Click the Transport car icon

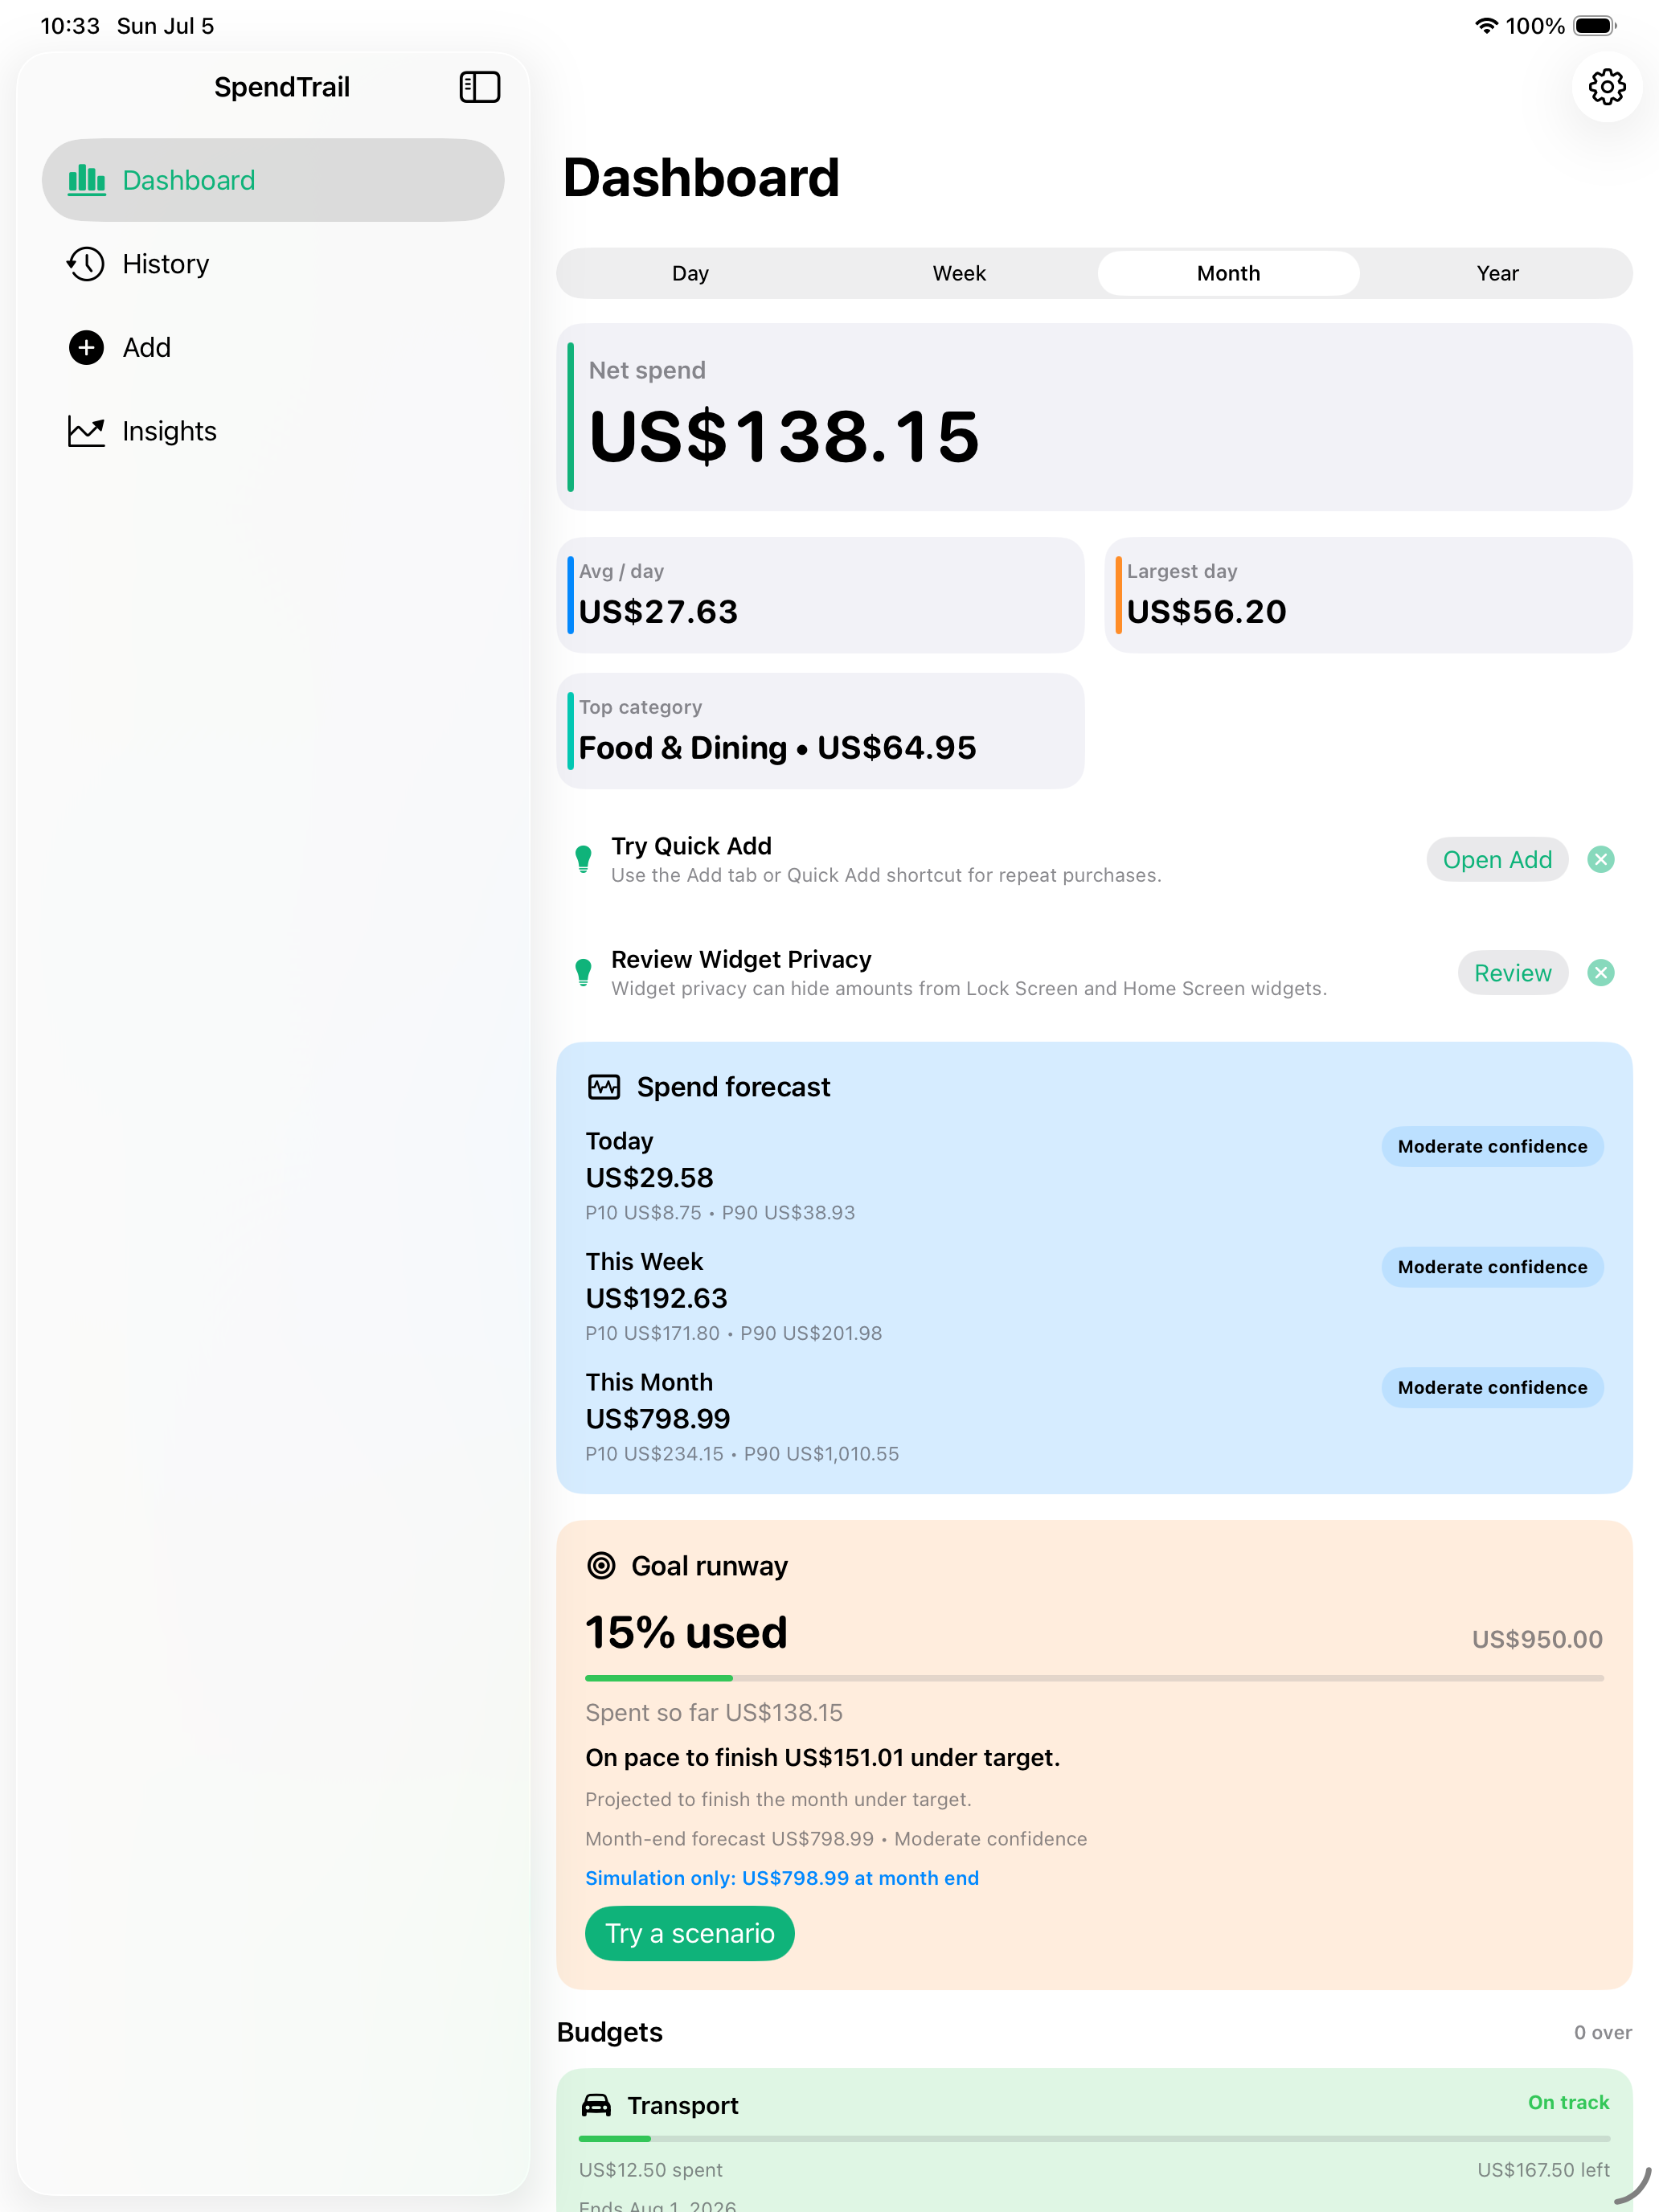(x=596, y=2105)
